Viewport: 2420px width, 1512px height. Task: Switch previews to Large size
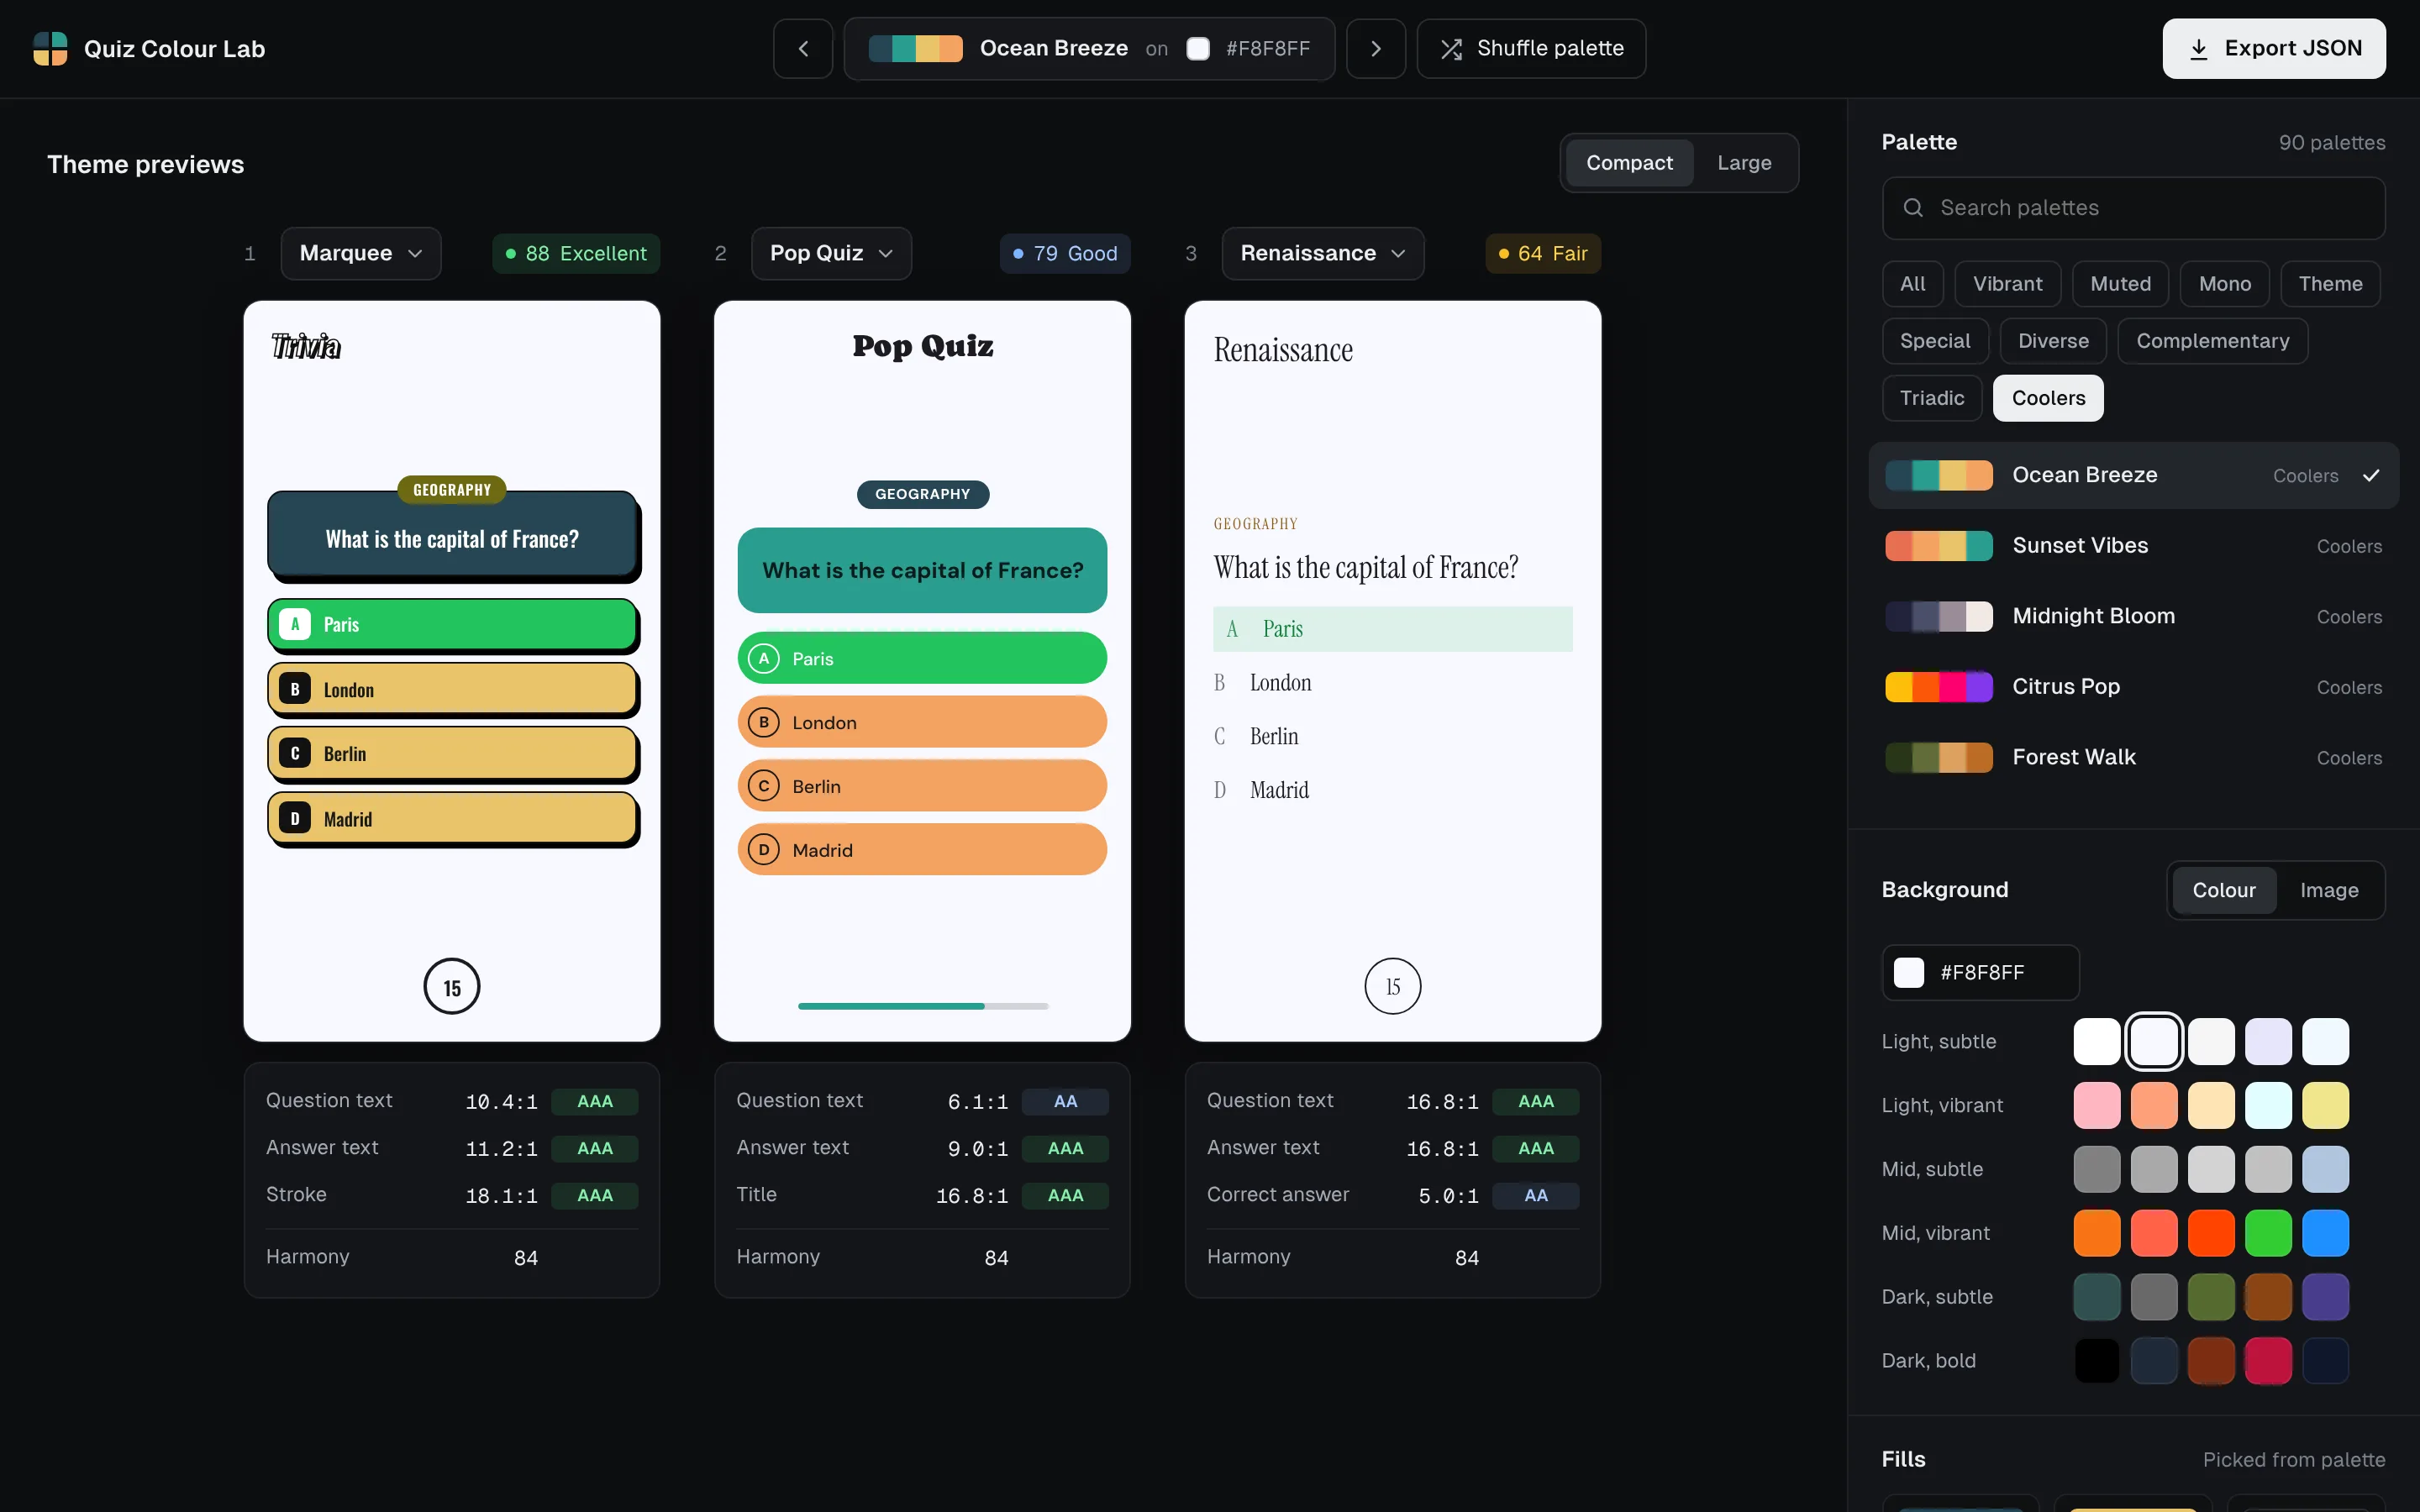pos(1744,163)
